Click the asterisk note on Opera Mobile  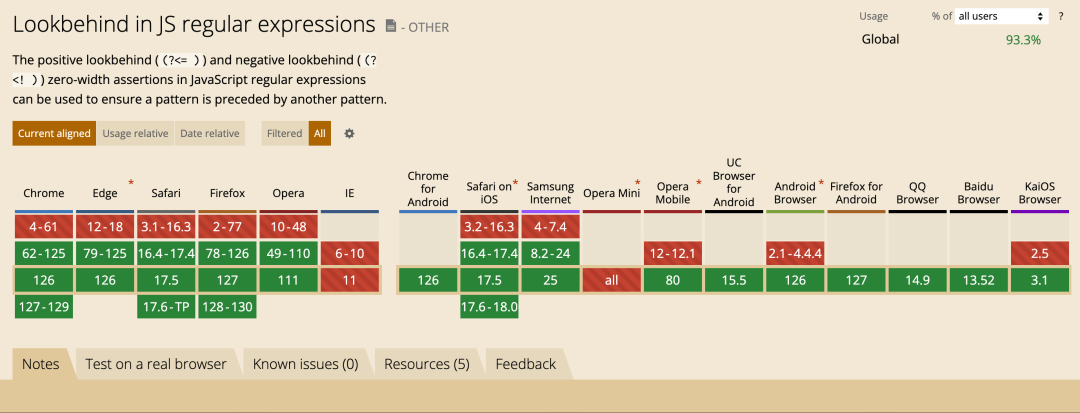(698, 183)
